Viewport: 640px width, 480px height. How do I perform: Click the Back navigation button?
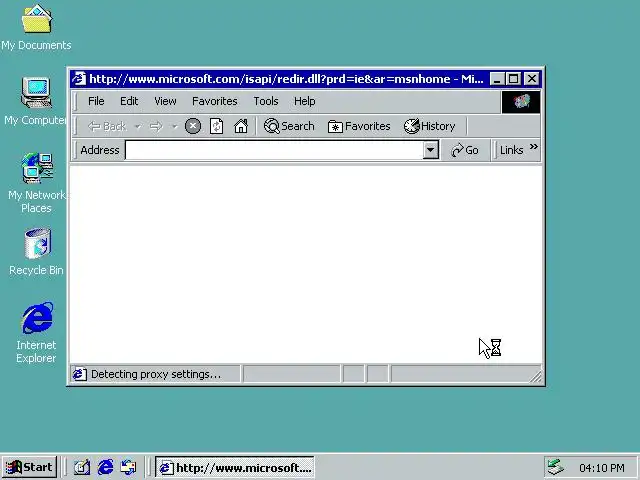107,126
